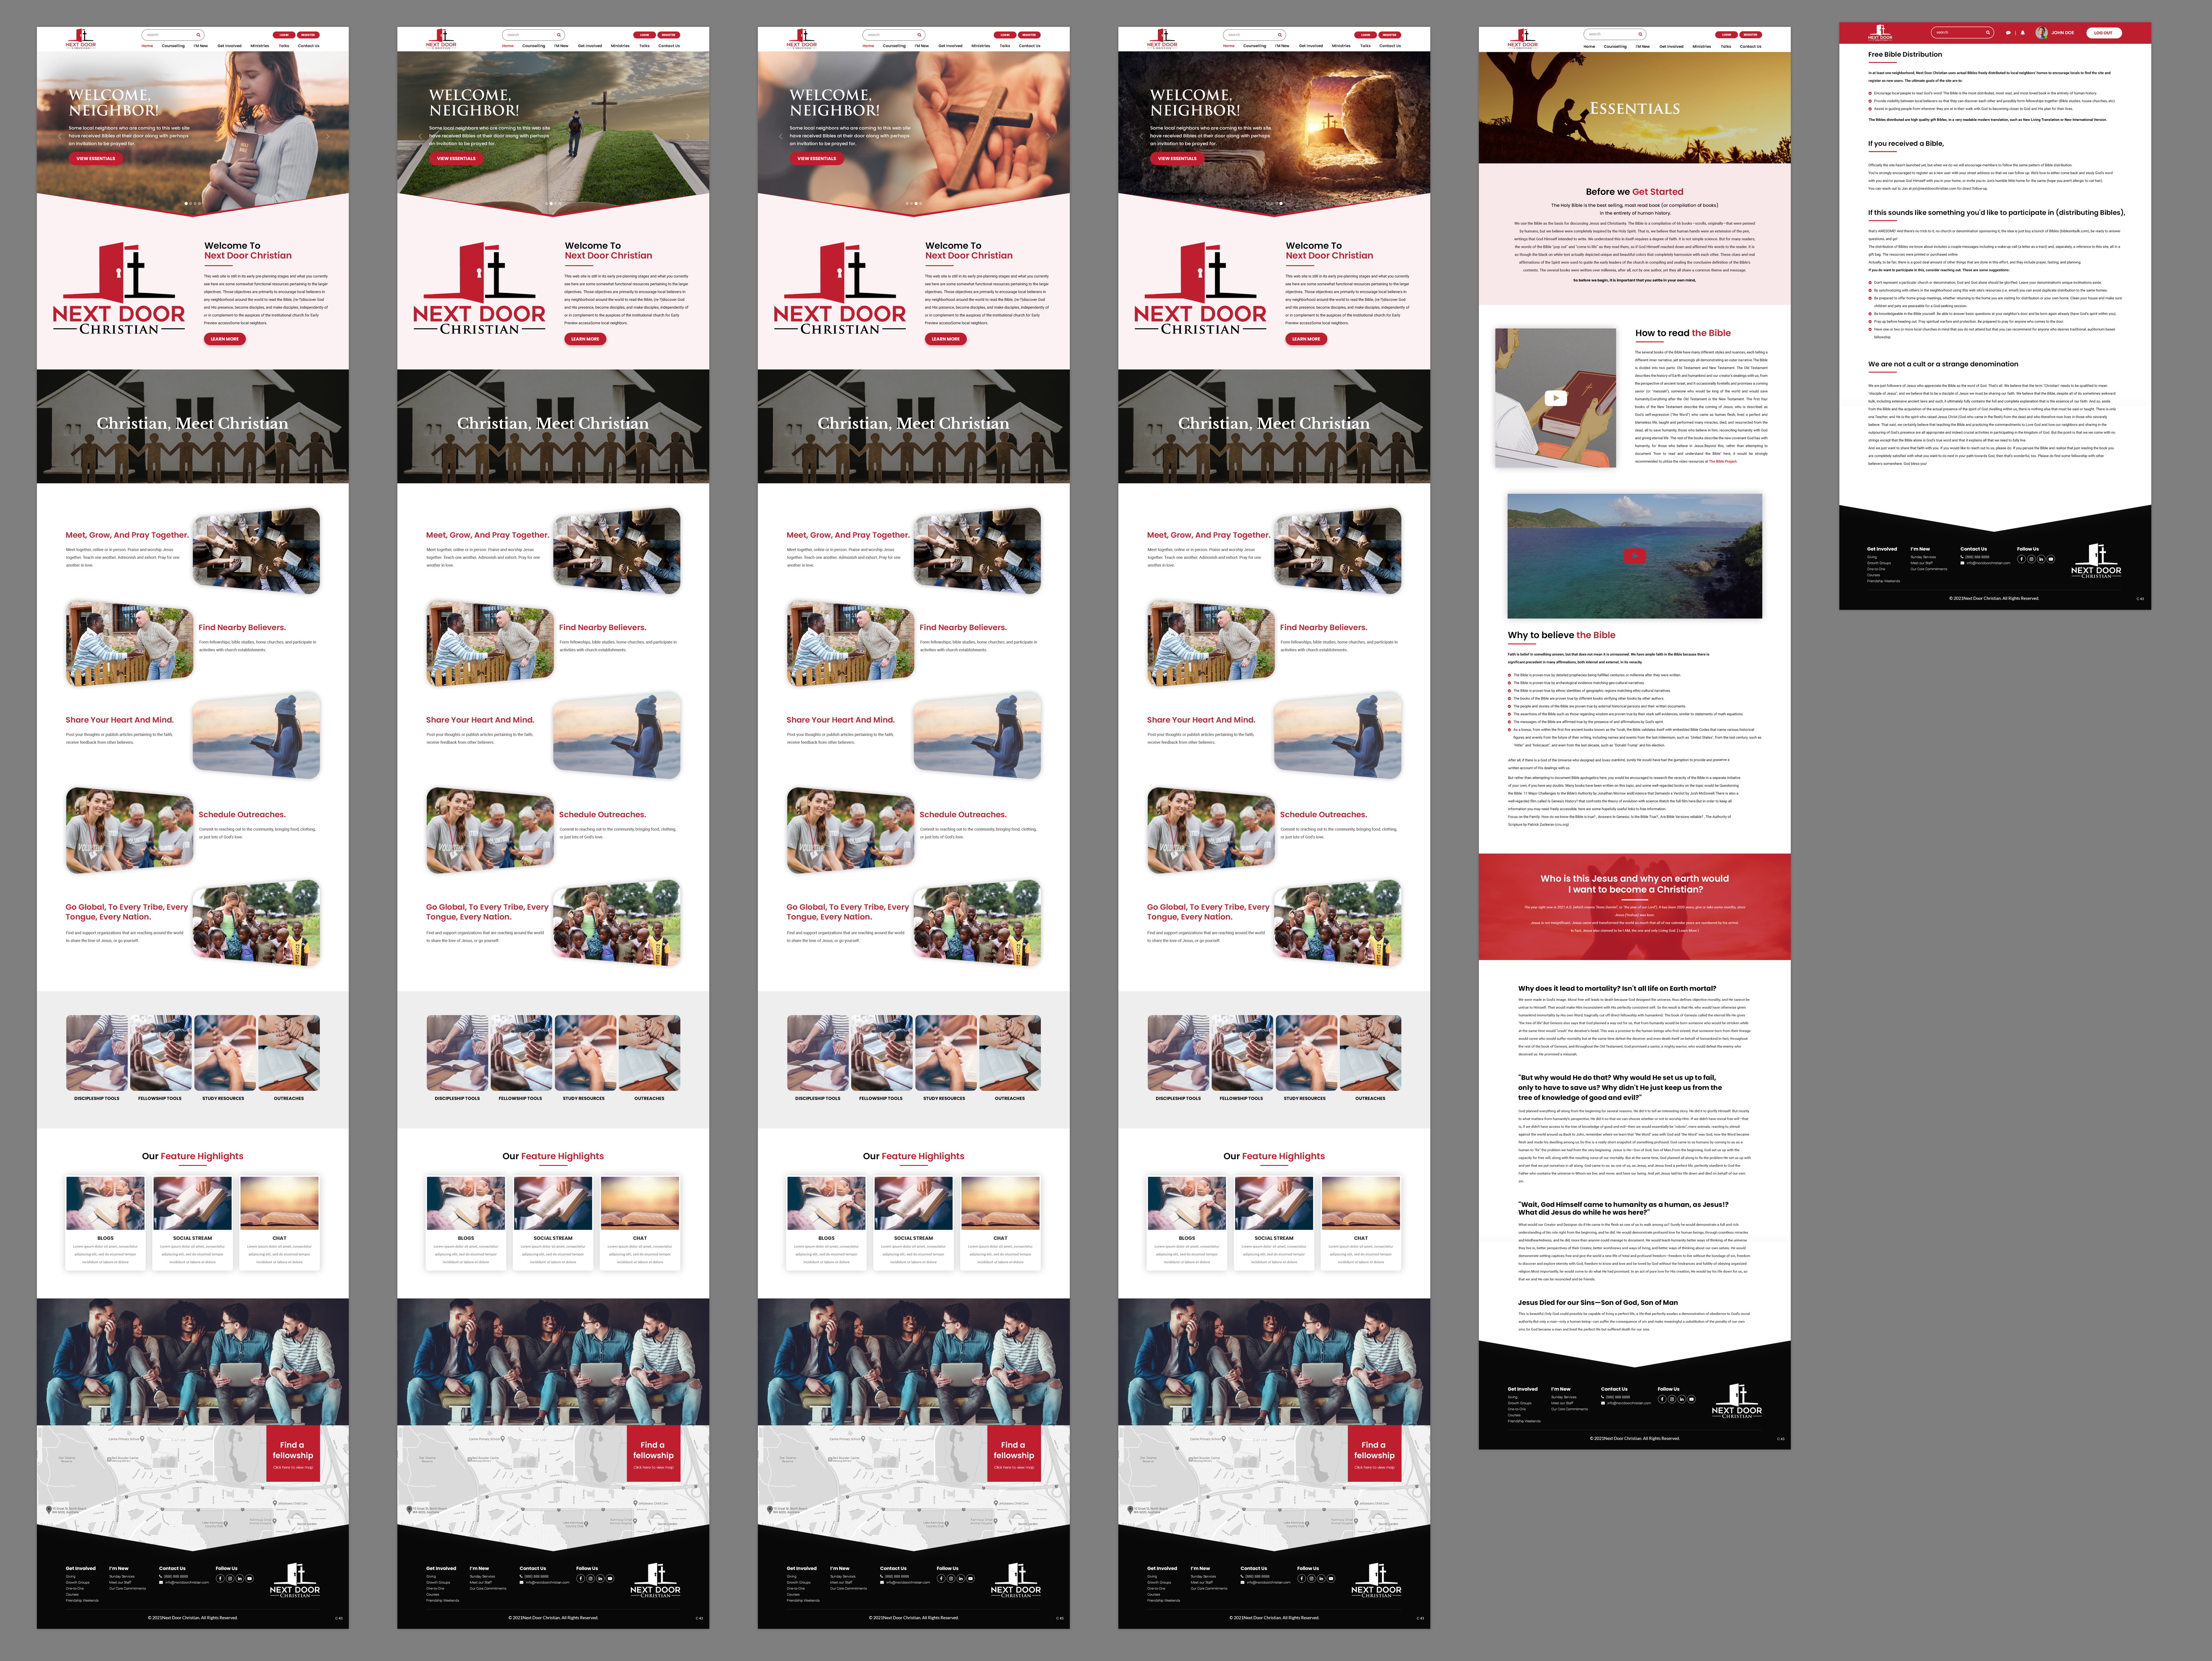Click the search magnifier icon
Viewport: 2212px width, 1661px height.
[1988, 33]
